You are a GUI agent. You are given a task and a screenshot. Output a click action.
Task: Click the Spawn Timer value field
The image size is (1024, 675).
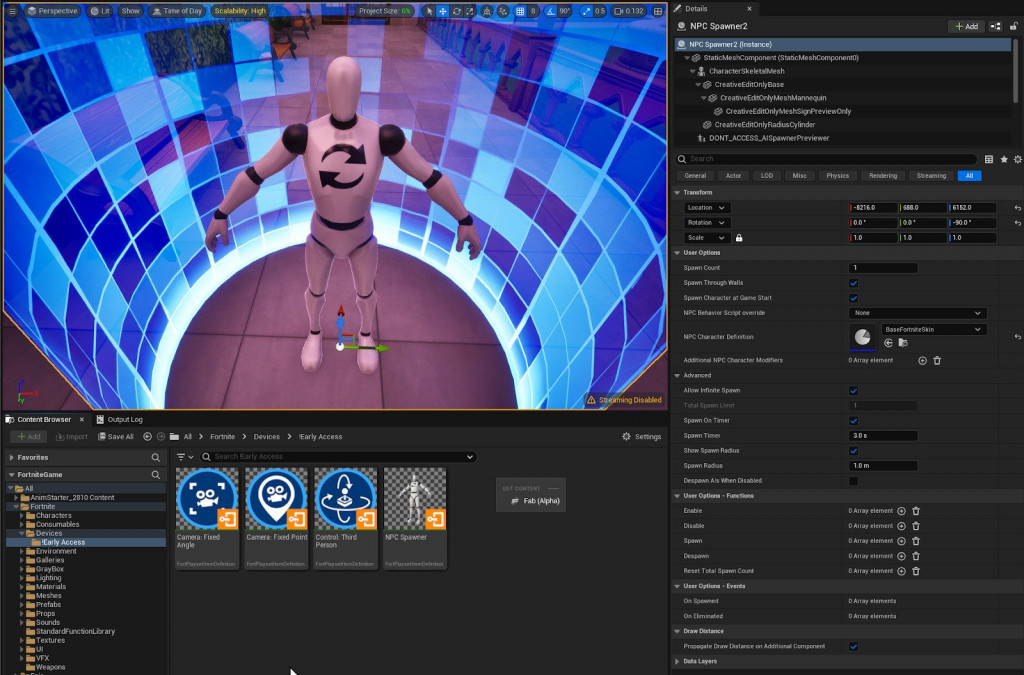(883, 436)
